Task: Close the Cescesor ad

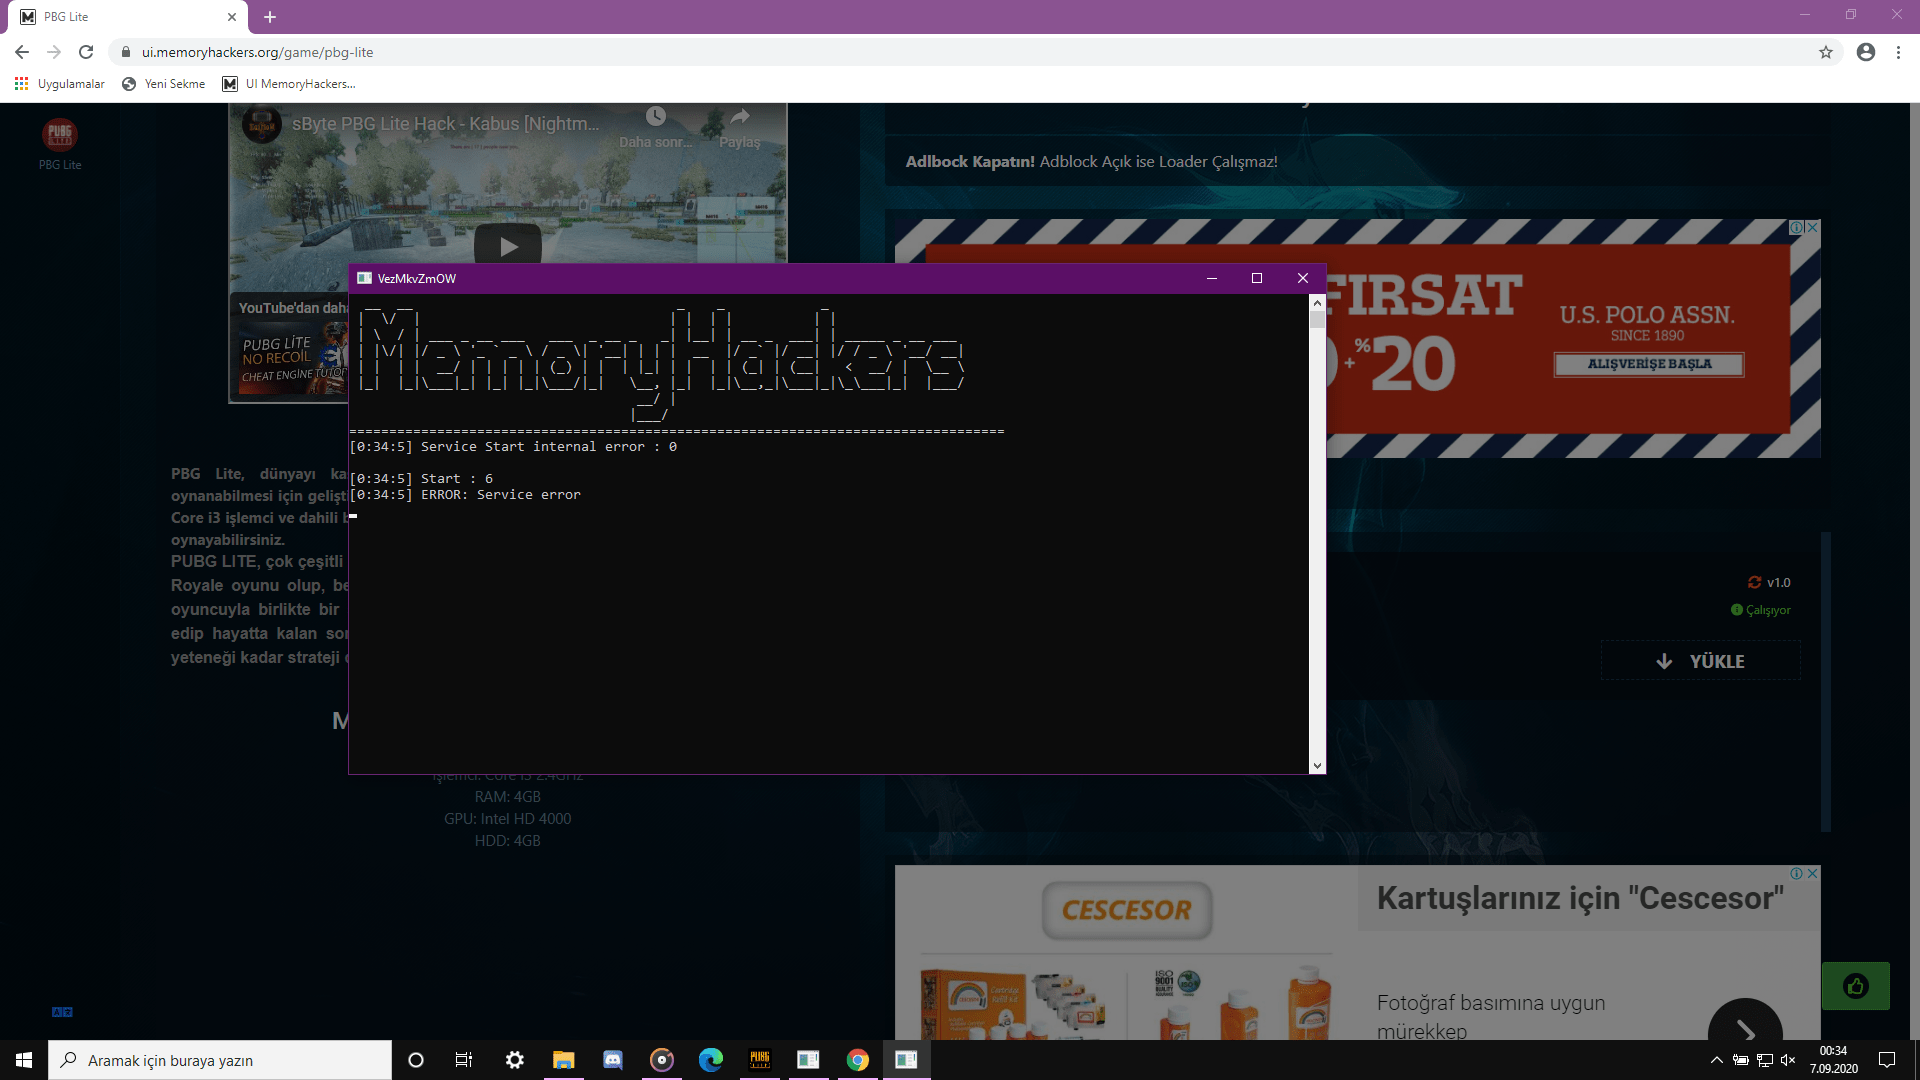Action: [1812, 873]
